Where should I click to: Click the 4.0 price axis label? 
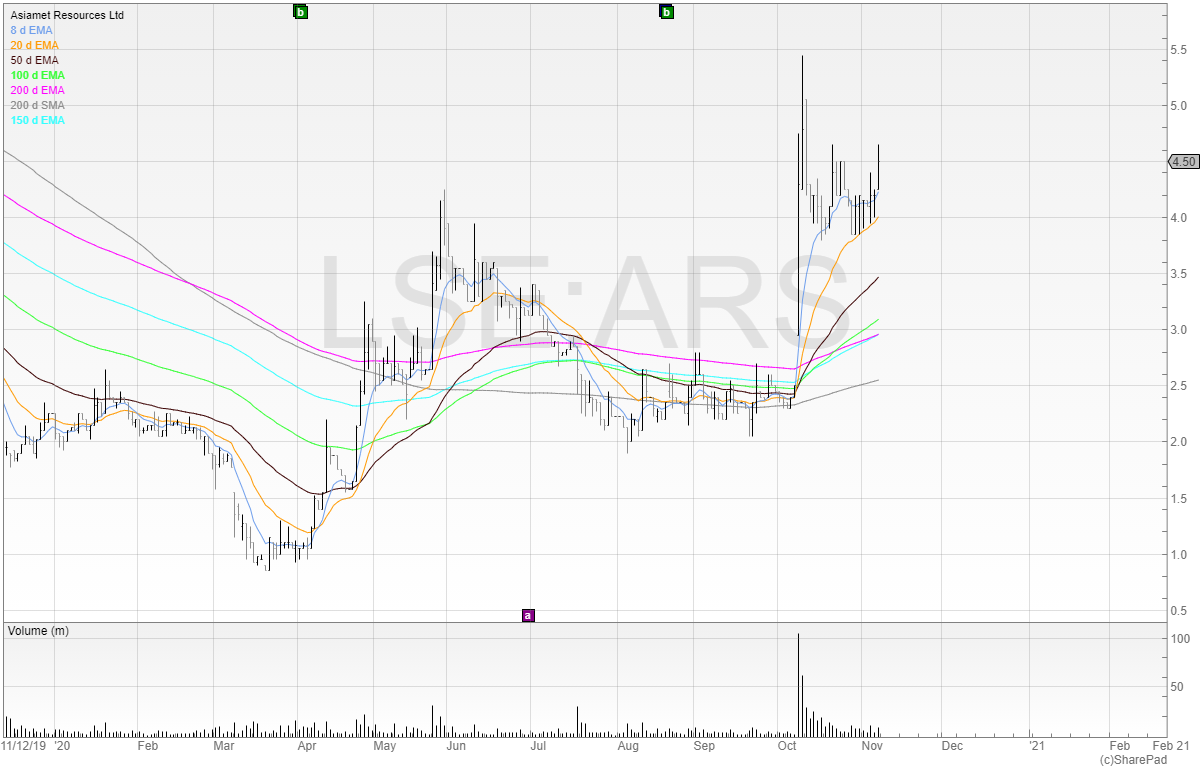pyautogui.click(x=1178, y=218)
